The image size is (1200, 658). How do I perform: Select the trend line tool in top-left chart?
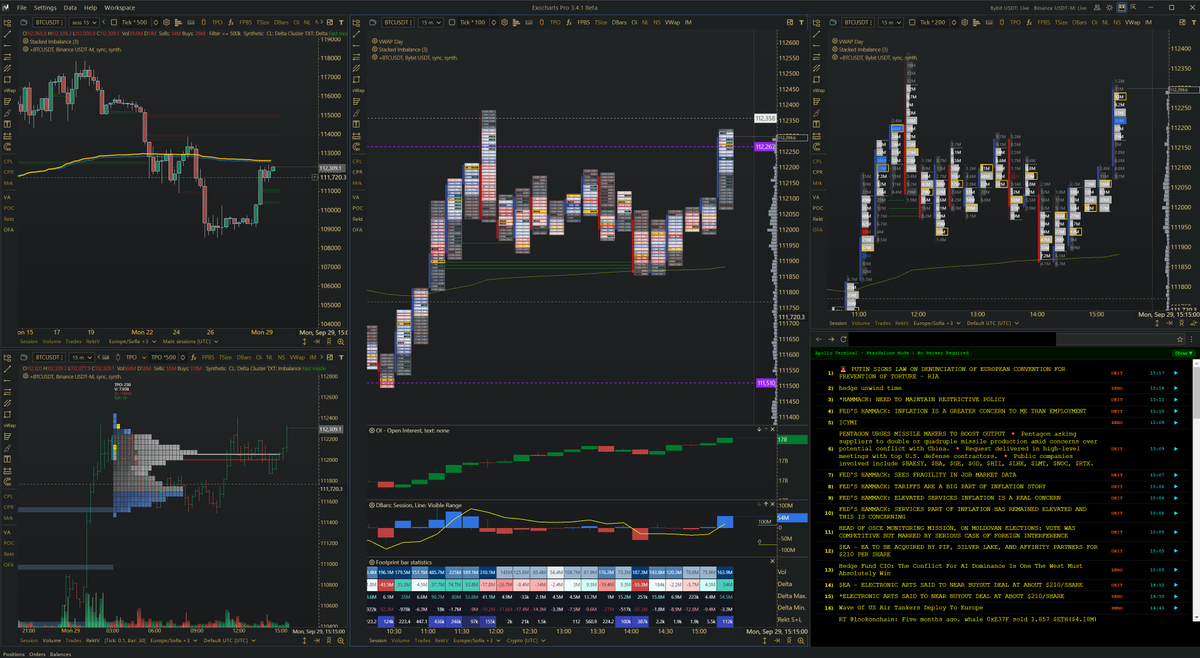click(x=7, y=33)
